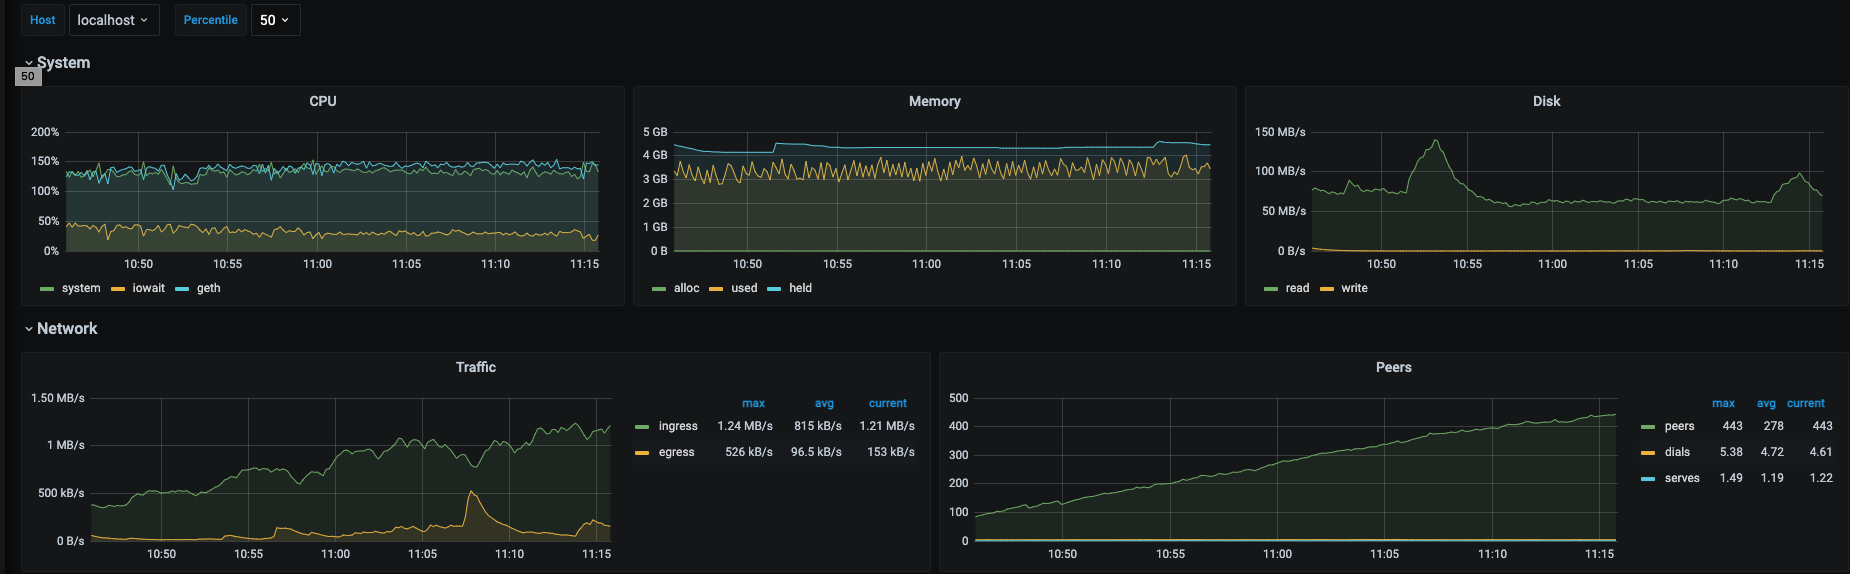
Task: Click peers avg value 278
Action: [x=1774, y=426]
